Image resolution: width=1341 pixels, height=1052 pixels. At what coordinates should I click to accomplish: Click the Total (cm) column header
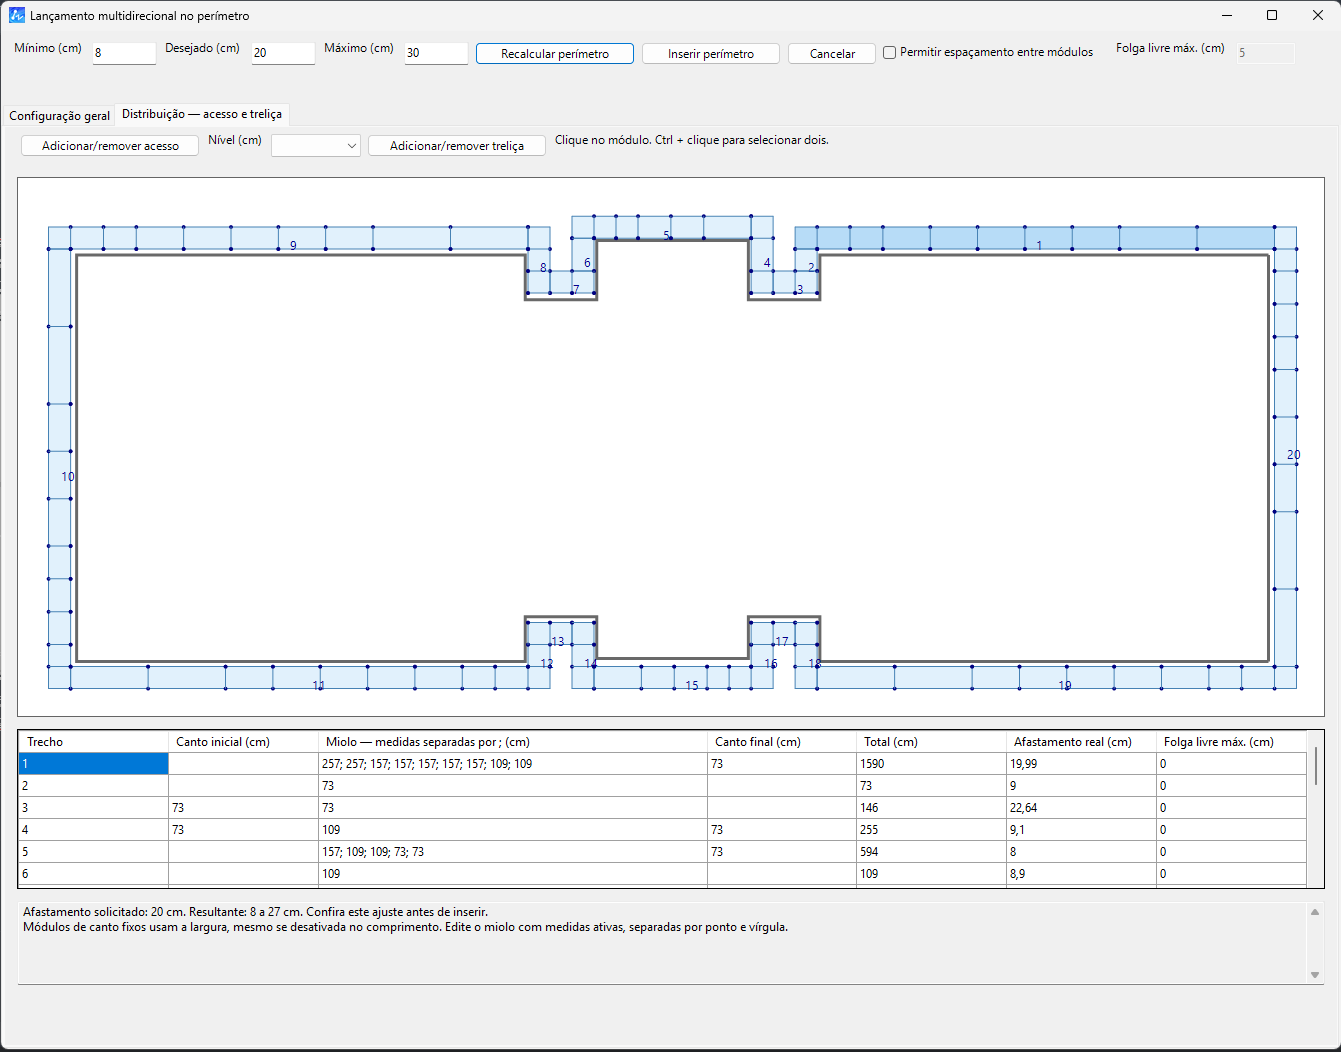tap(932, 742)
